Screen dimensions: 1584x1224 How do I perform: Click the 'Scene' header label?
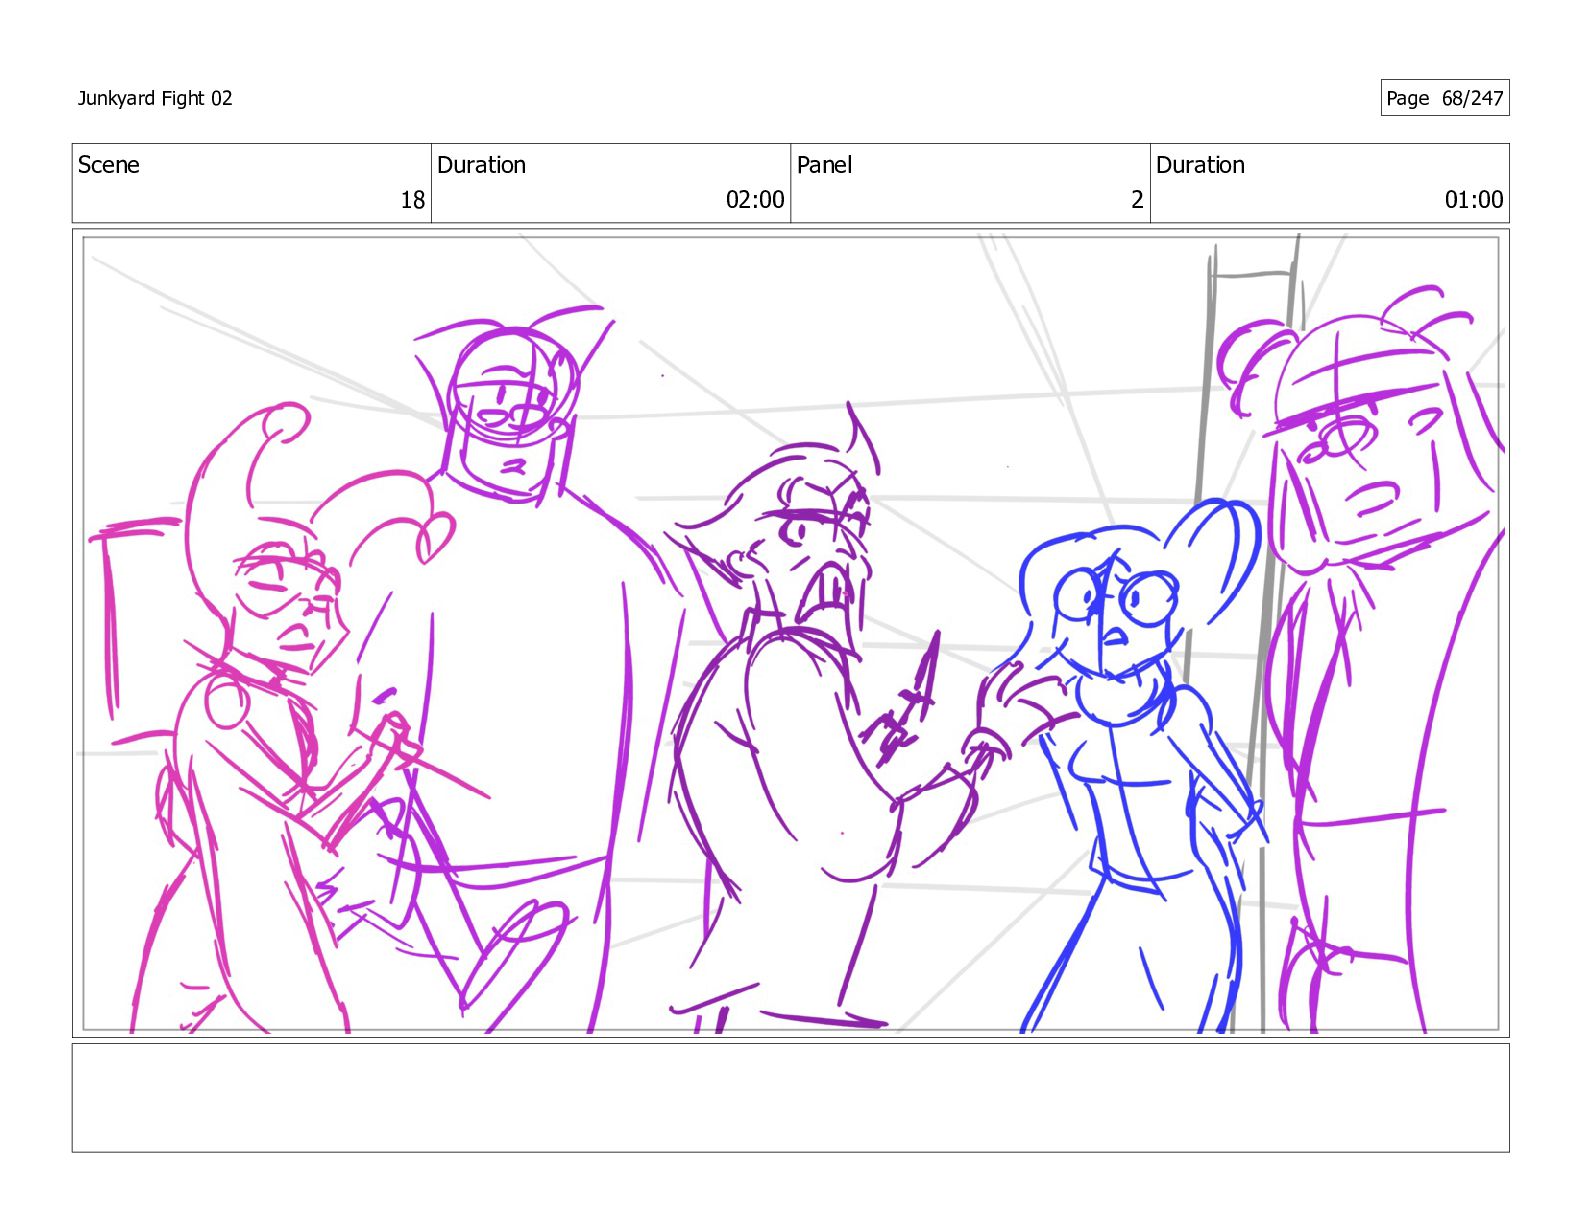(109, 165)
